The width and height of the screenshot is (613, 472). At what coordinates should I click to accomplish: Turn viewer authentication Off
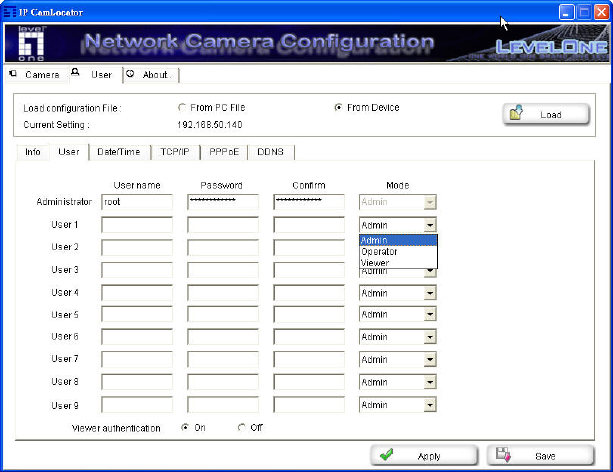pyautogui.click(x=241, y=427)
